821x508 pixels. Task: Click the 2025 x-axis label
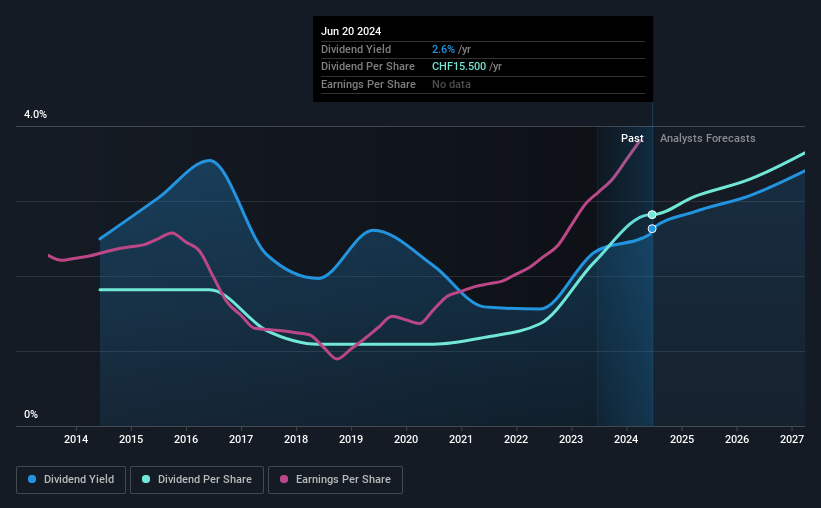pyautogui.click(x=682, y=439)
